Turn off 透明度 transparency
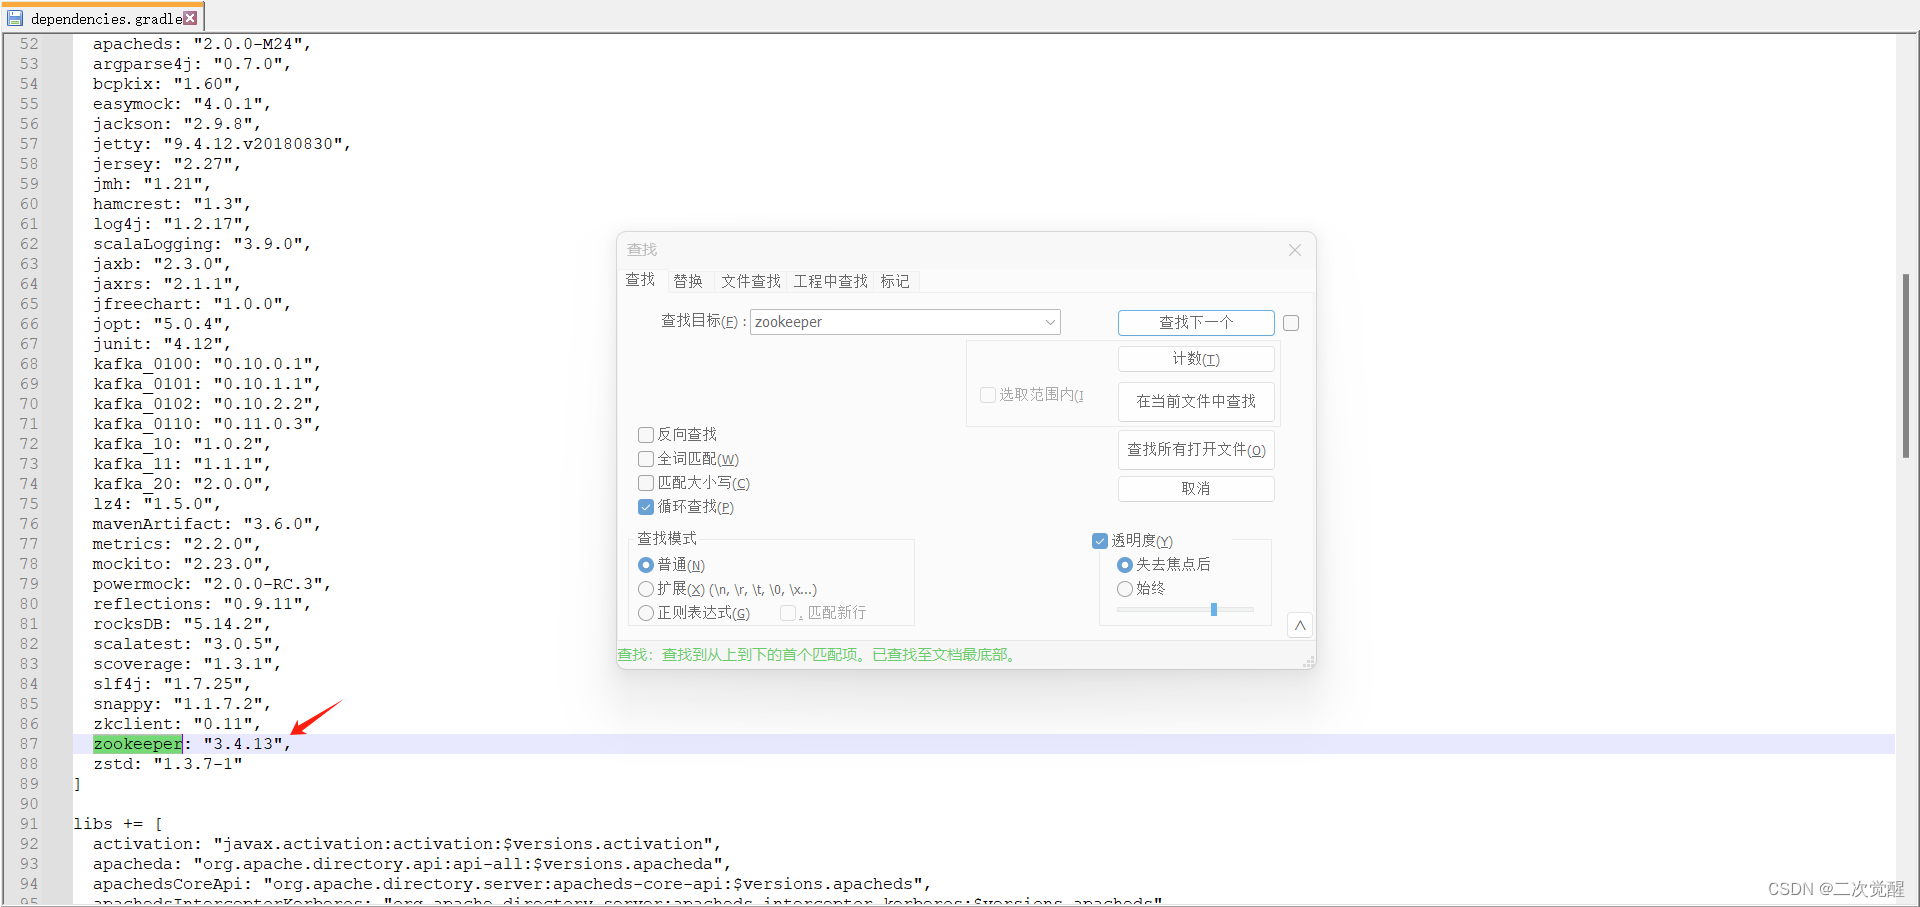This screenshot has height=907, width=1920. pos(1100,540)
